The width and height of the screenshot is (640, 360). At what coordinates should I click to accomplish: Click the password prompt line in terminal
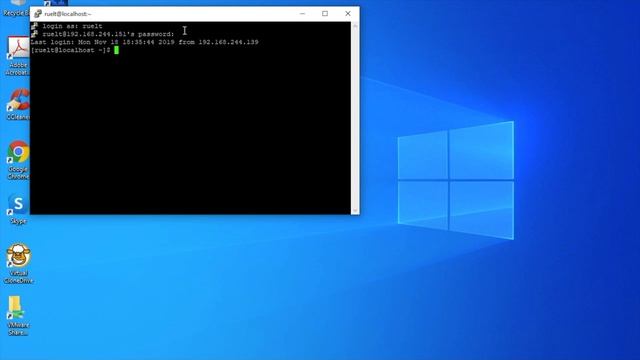(108, 34)
